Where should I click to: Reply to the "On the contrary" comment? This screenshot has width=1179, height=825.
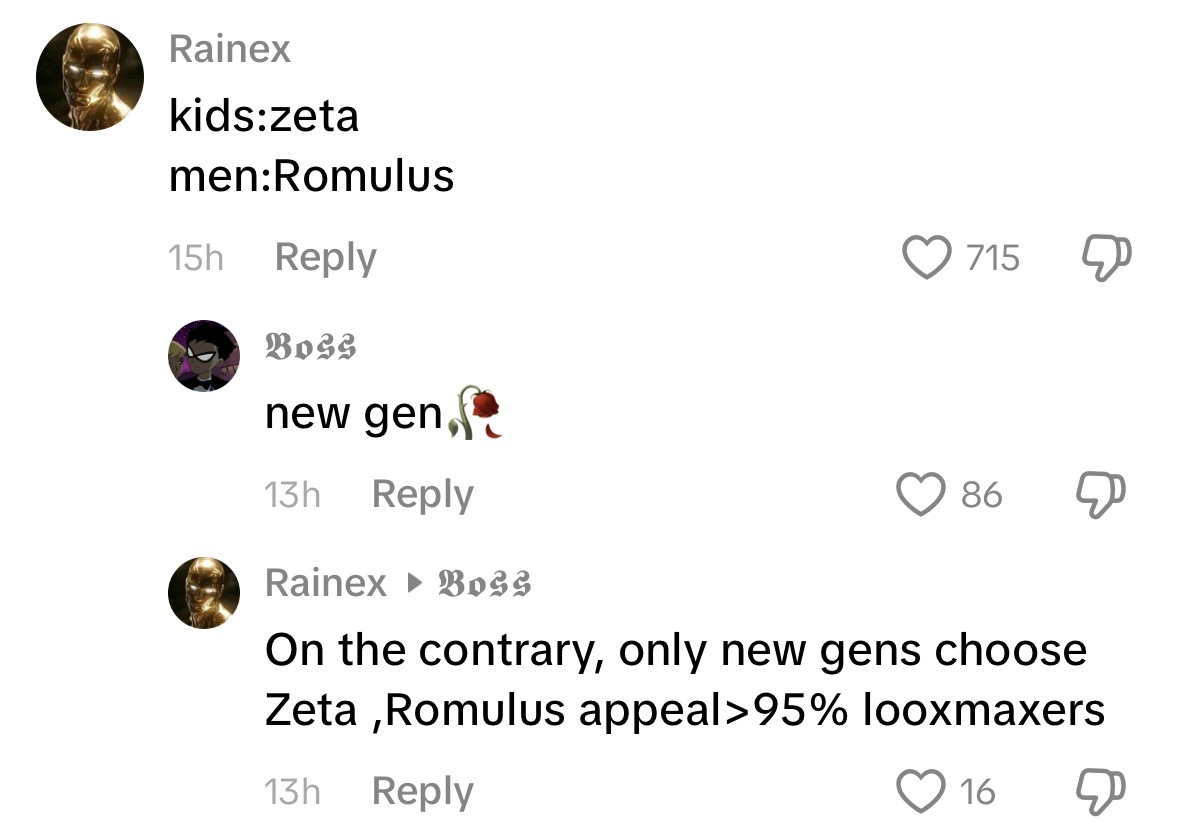[x=422, y=792]
